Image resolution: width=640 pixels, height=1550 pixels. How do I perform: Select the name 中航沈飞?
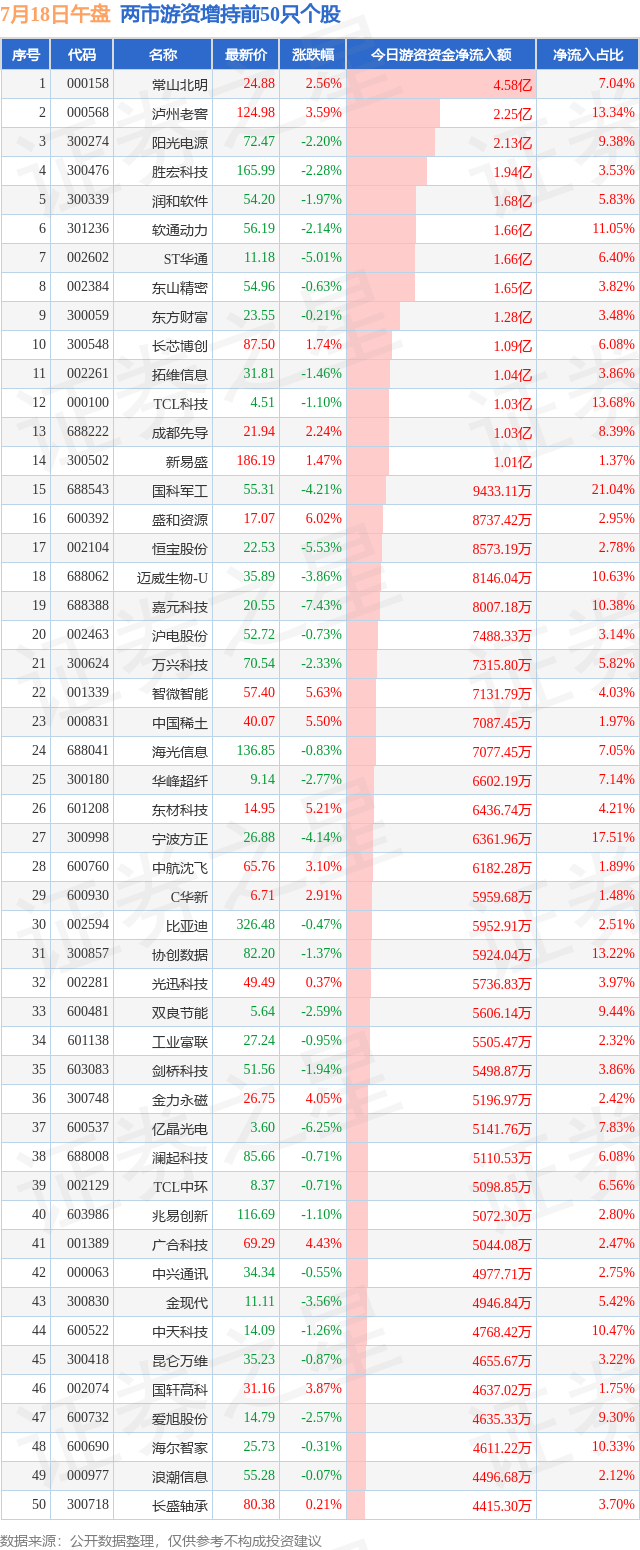point(180,868)
